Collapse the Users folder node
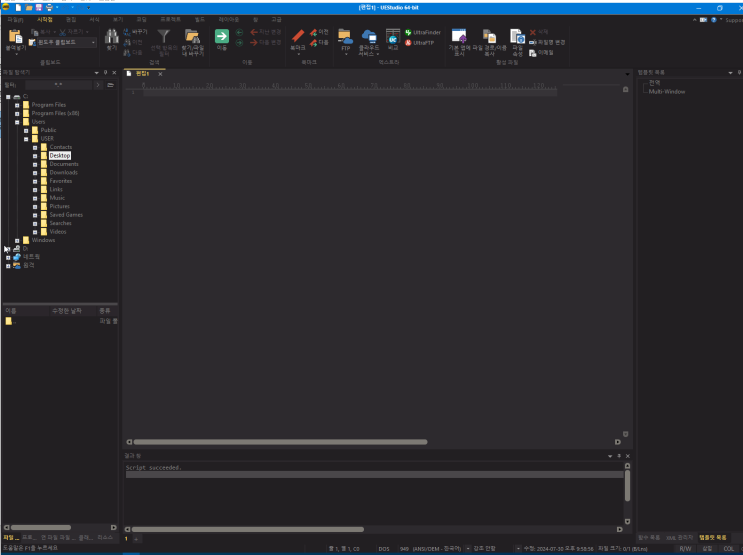This screenshot has width=743, height=555. 17,122
